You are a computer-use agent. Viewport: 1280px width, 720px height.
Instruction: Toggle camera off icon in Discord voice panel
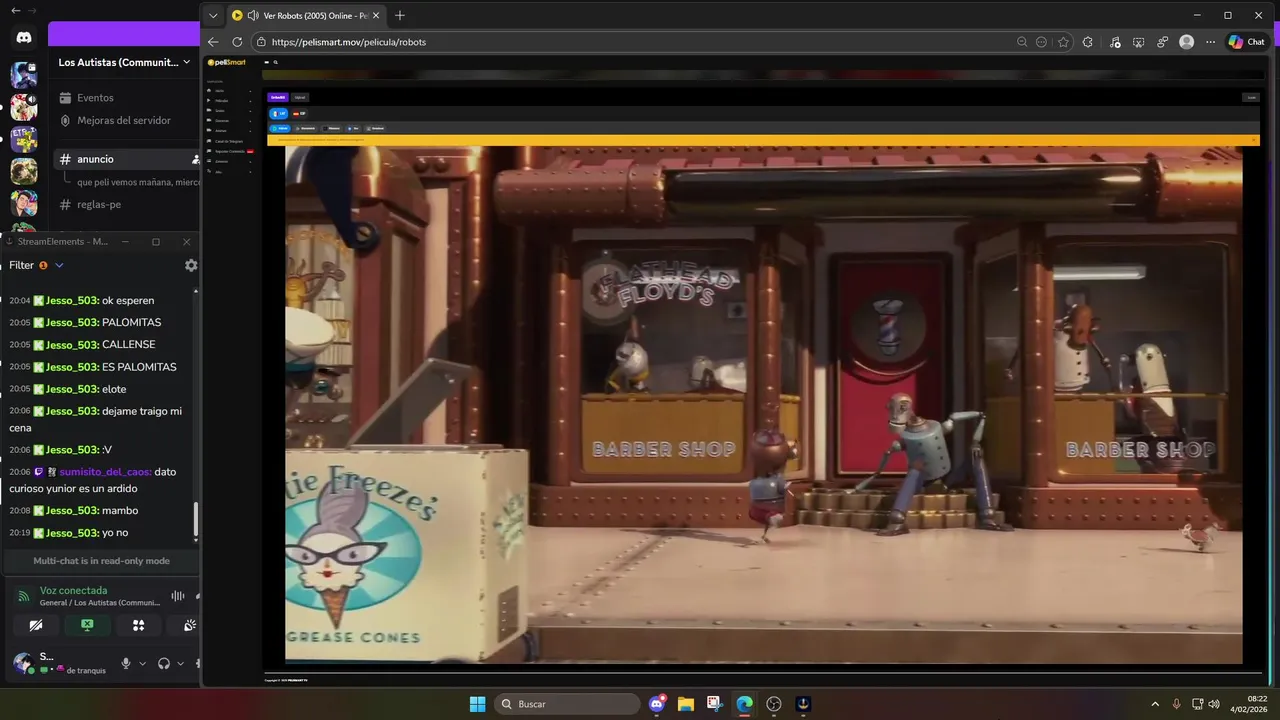tap(36, 625)
